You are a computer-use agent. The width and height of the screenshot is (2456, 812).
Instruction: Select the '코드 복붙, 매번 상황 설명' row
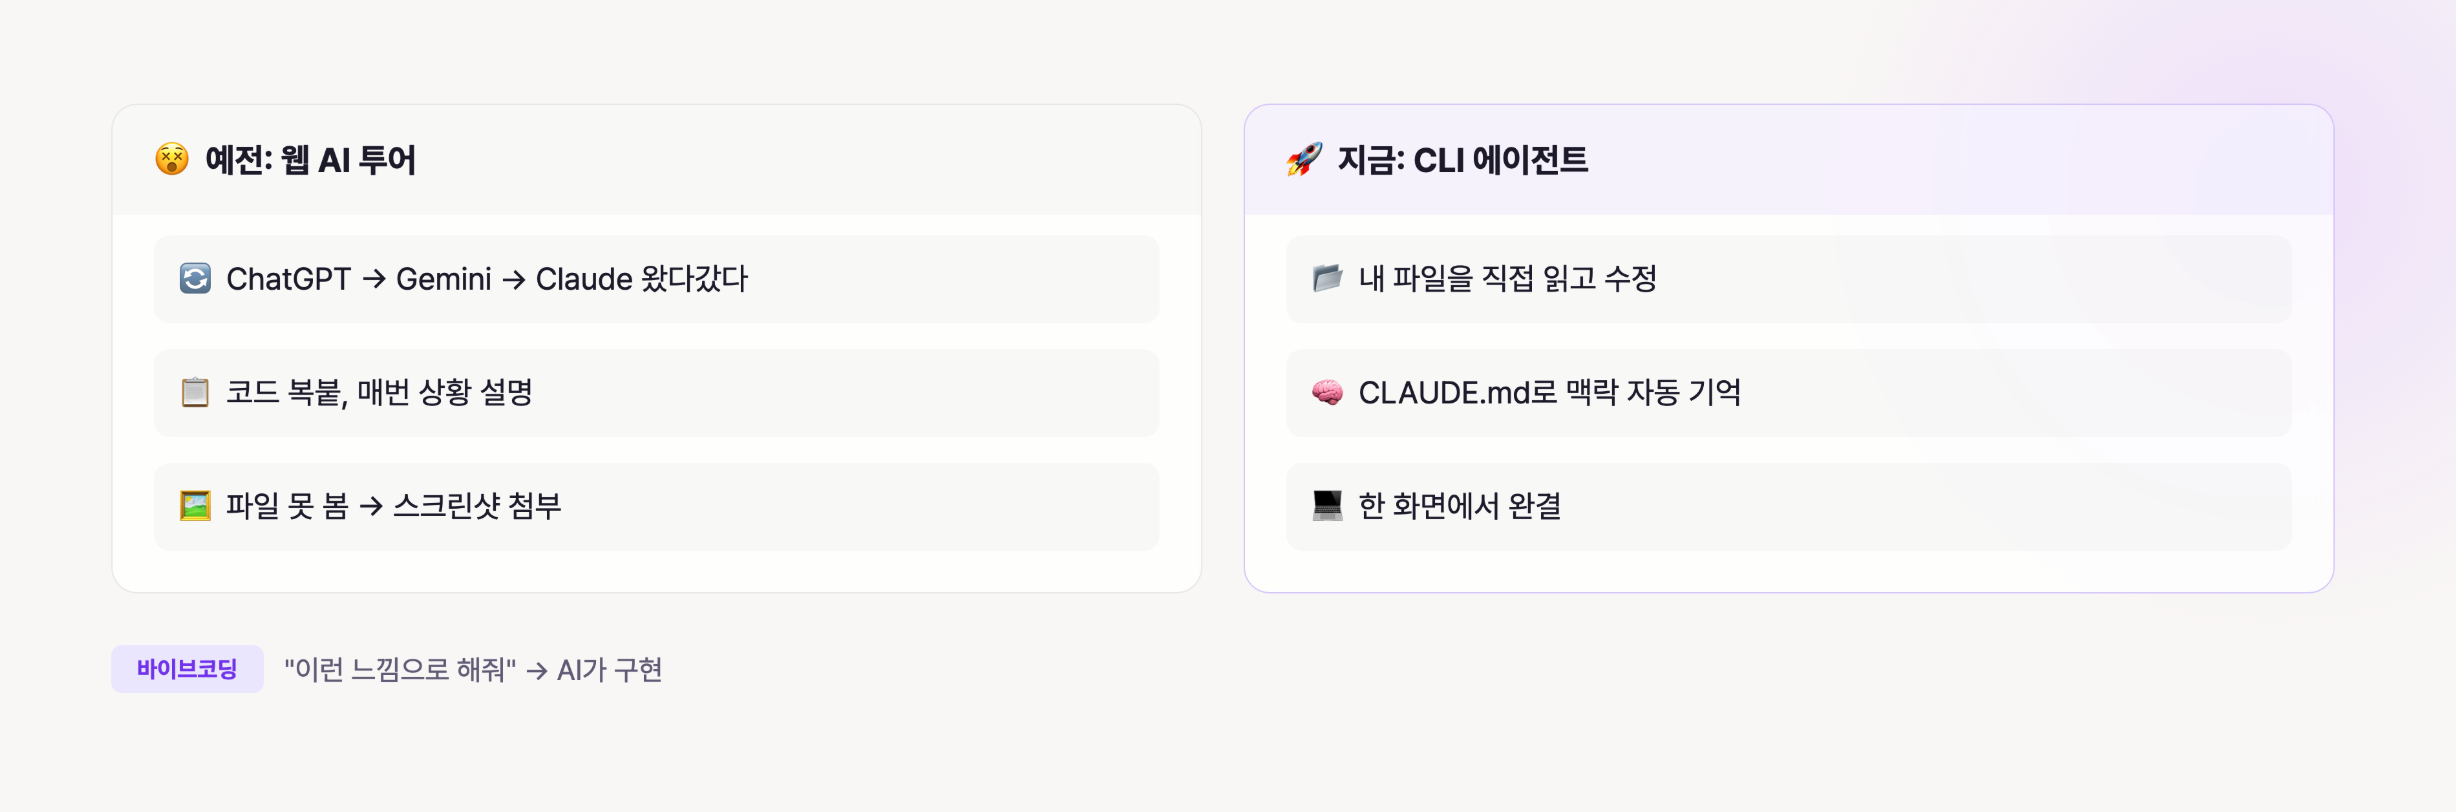click(x=656, y=393)
